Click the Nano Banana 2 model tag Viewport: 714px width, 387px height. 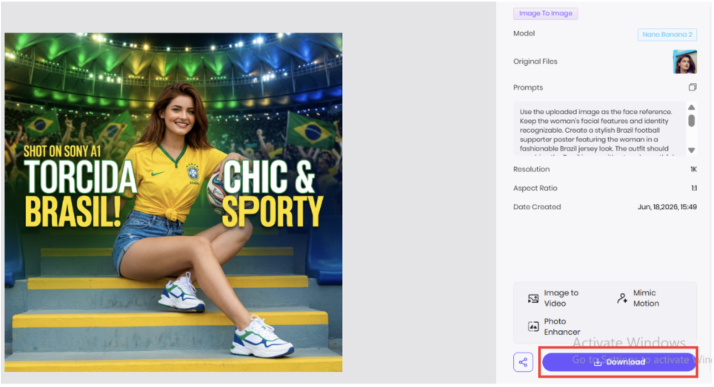pyautogui.click(x=667, y=34)
